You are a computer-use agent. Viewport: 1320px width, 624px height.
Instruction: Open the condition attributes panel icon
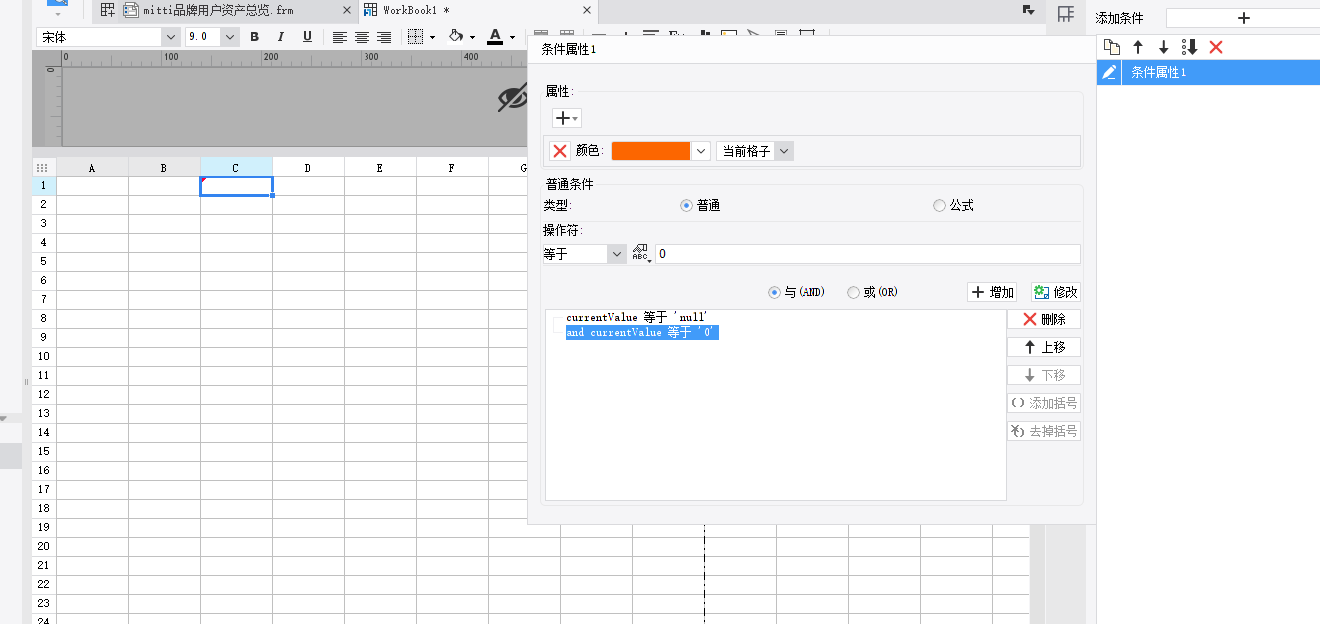pos(1066,14)
